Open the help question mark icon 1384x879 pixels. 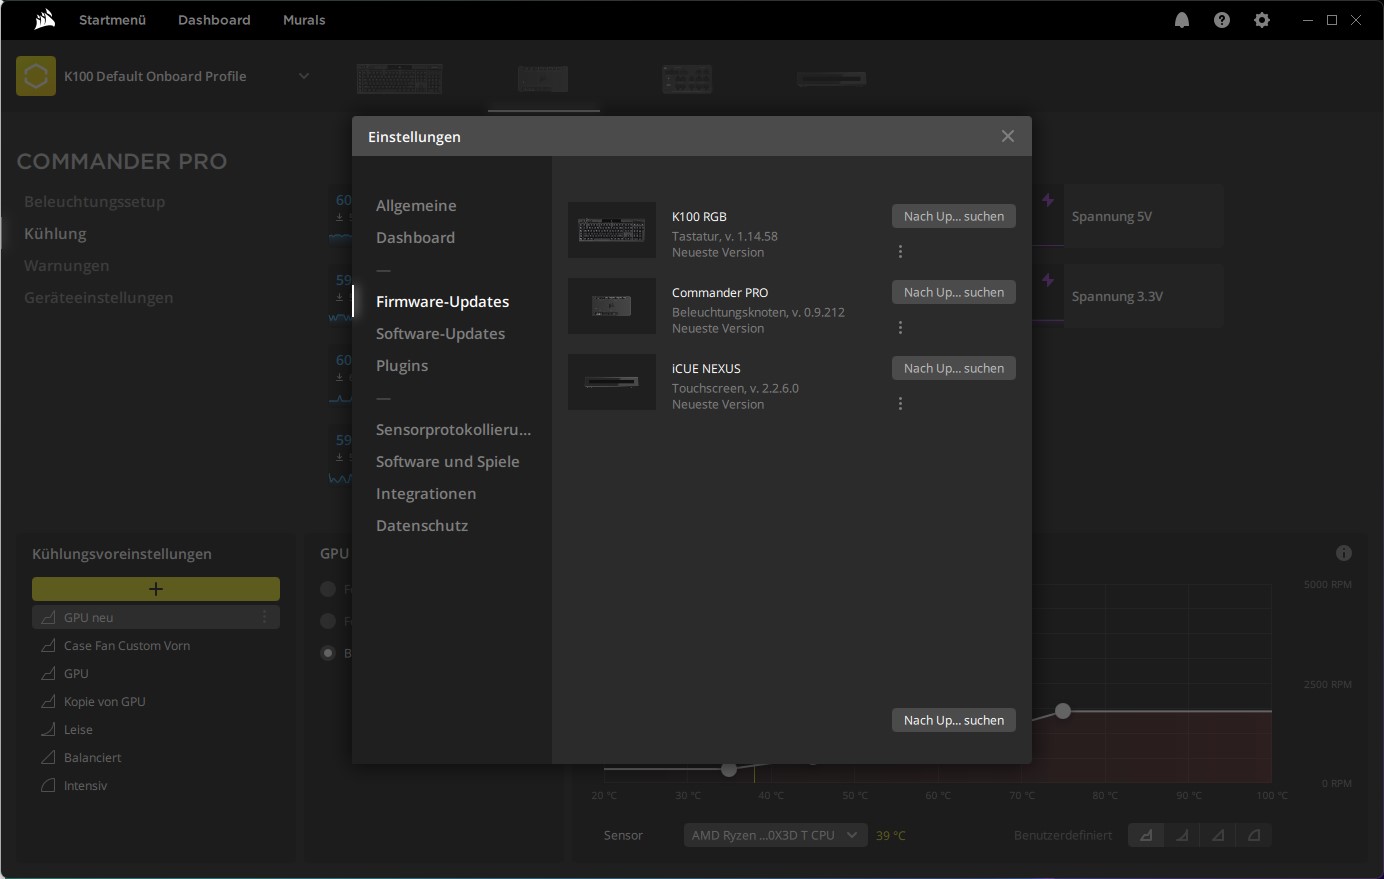pos(1222,20)
